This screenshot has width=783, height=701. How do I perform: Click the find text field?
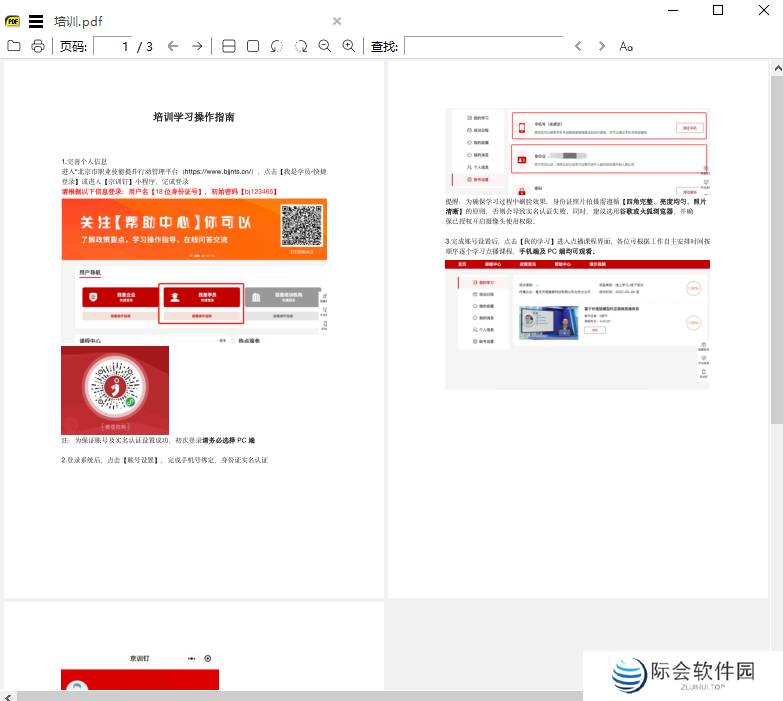click(483, 46)
